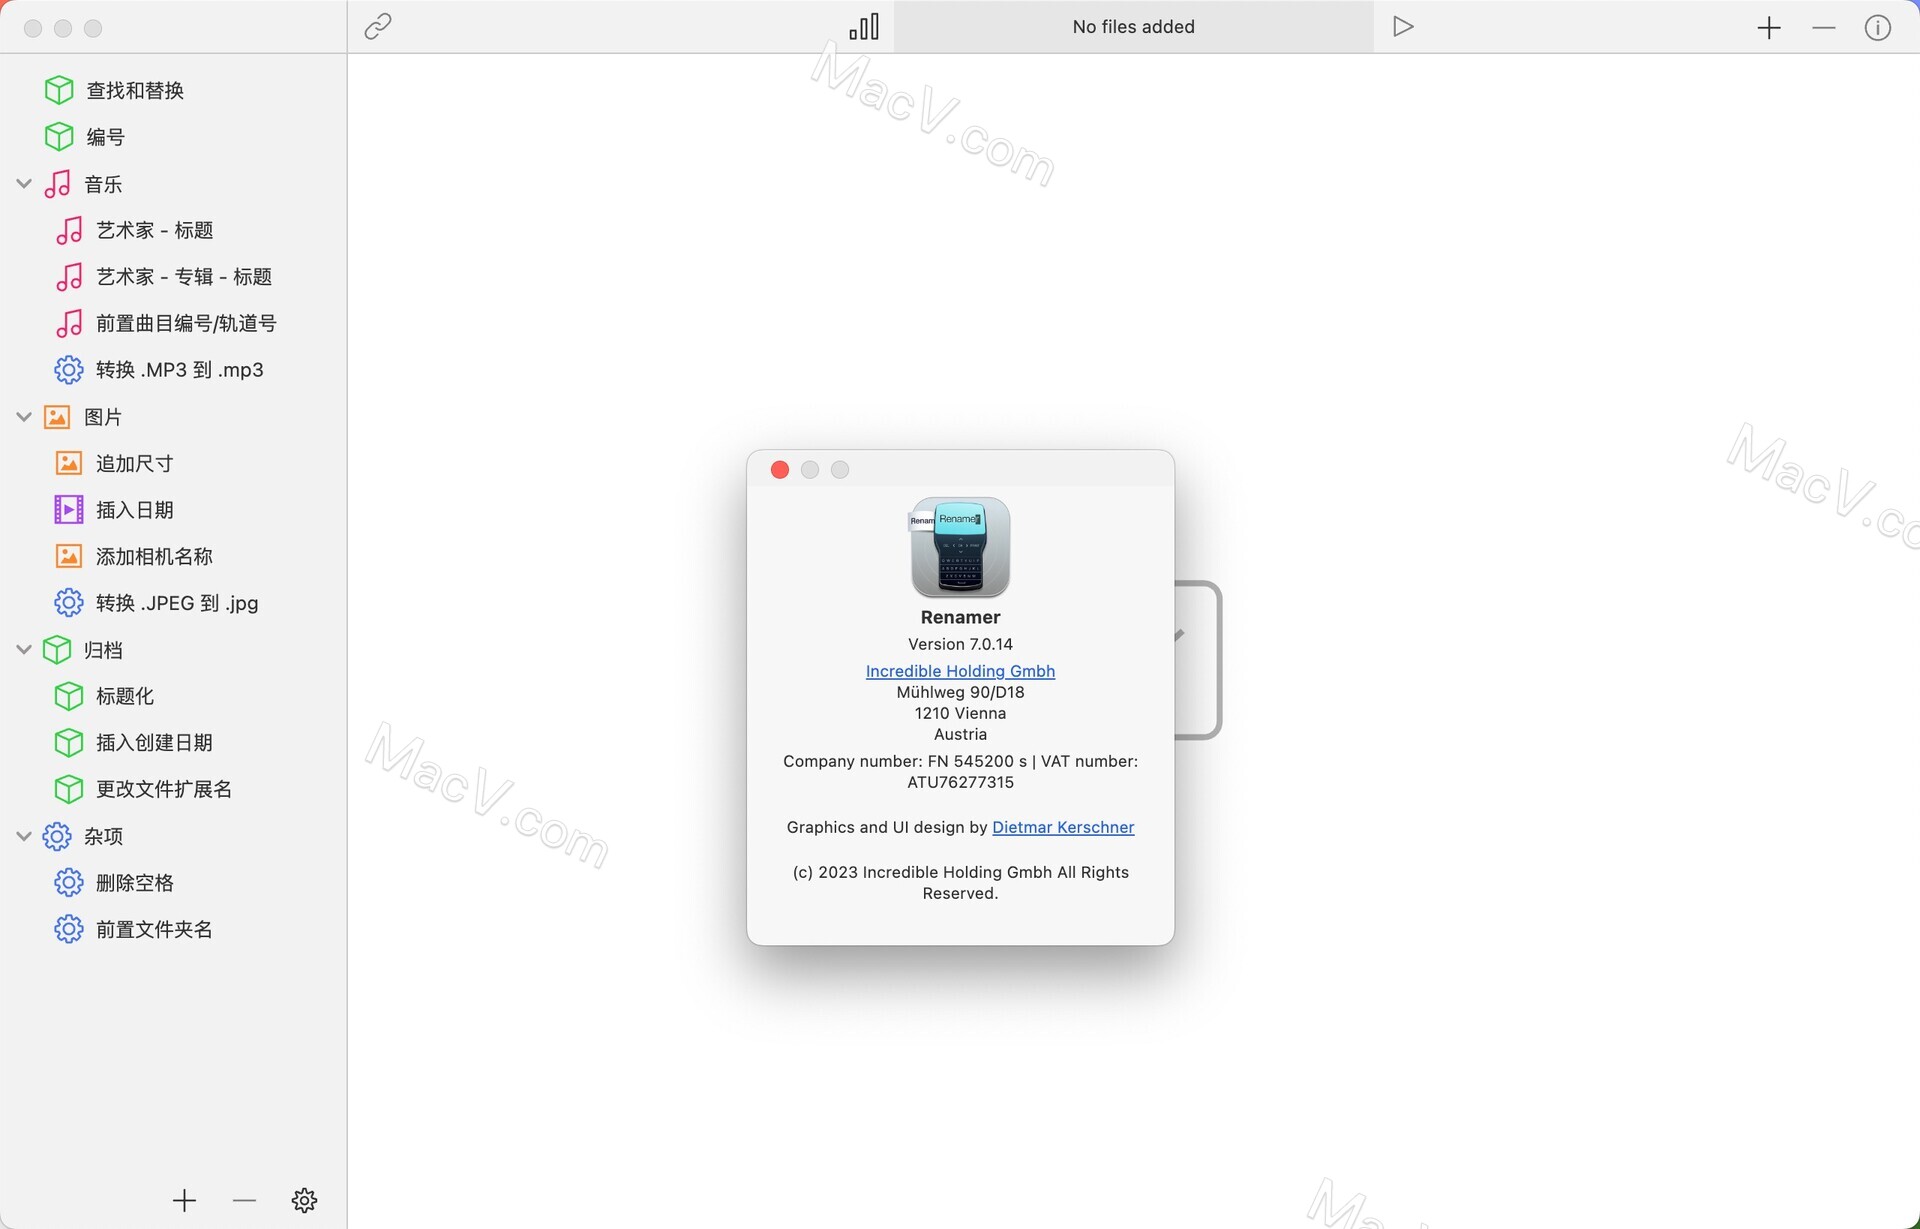Click gear icon for 转换 .MP3 到 .mp3
This screenshot has width=1920, height=1229.
coord(68,370)
